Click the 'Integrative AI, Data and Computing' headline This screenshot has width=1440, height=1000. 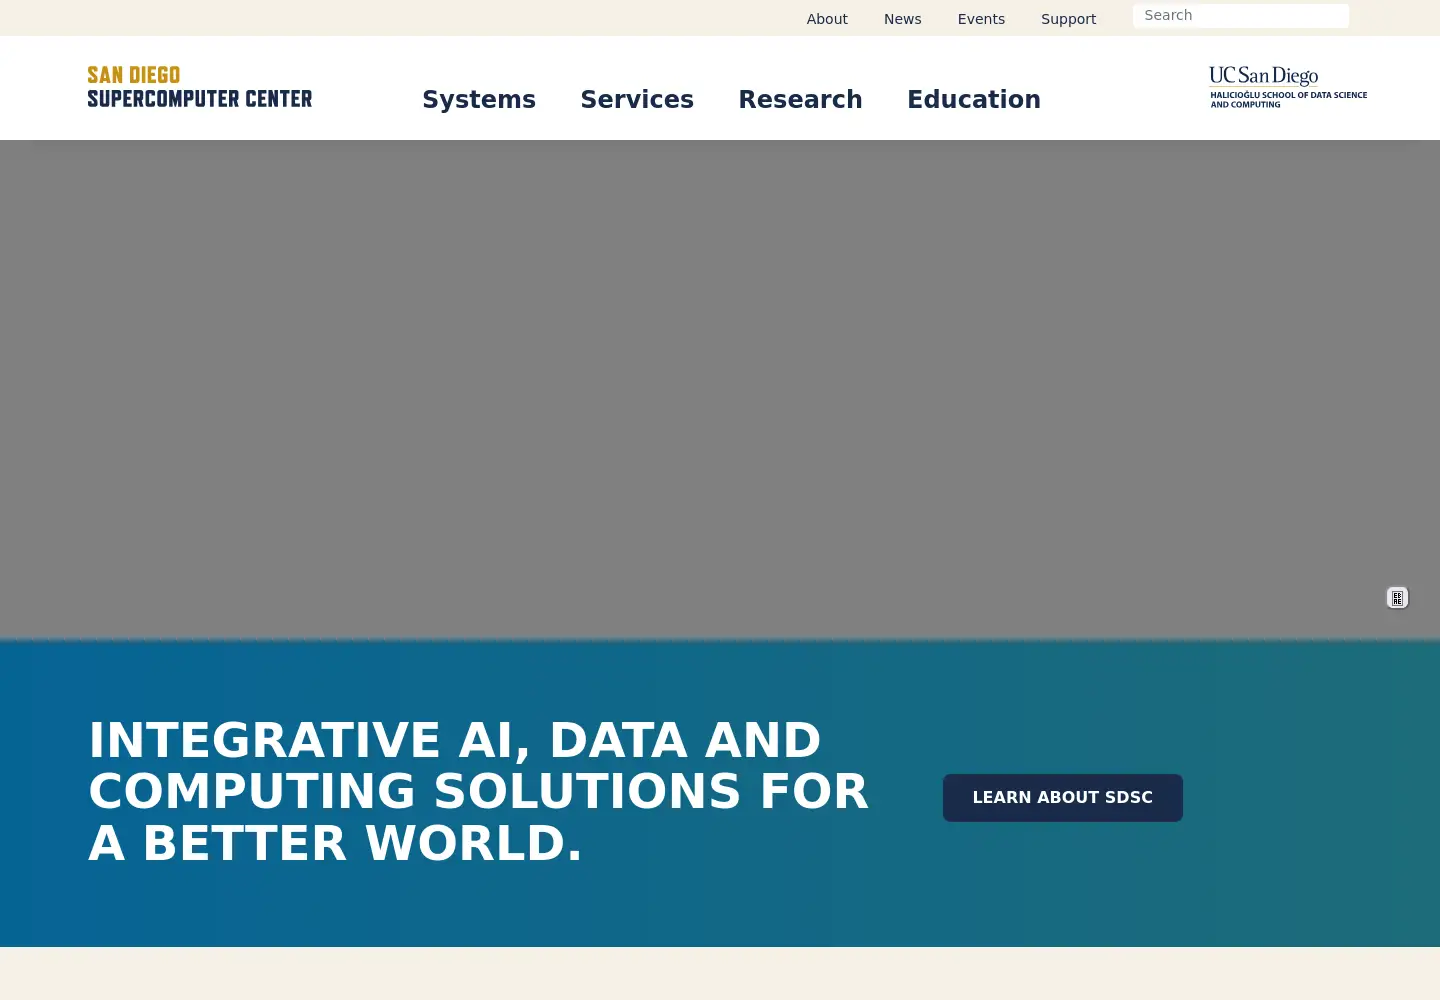coord(479,791)
